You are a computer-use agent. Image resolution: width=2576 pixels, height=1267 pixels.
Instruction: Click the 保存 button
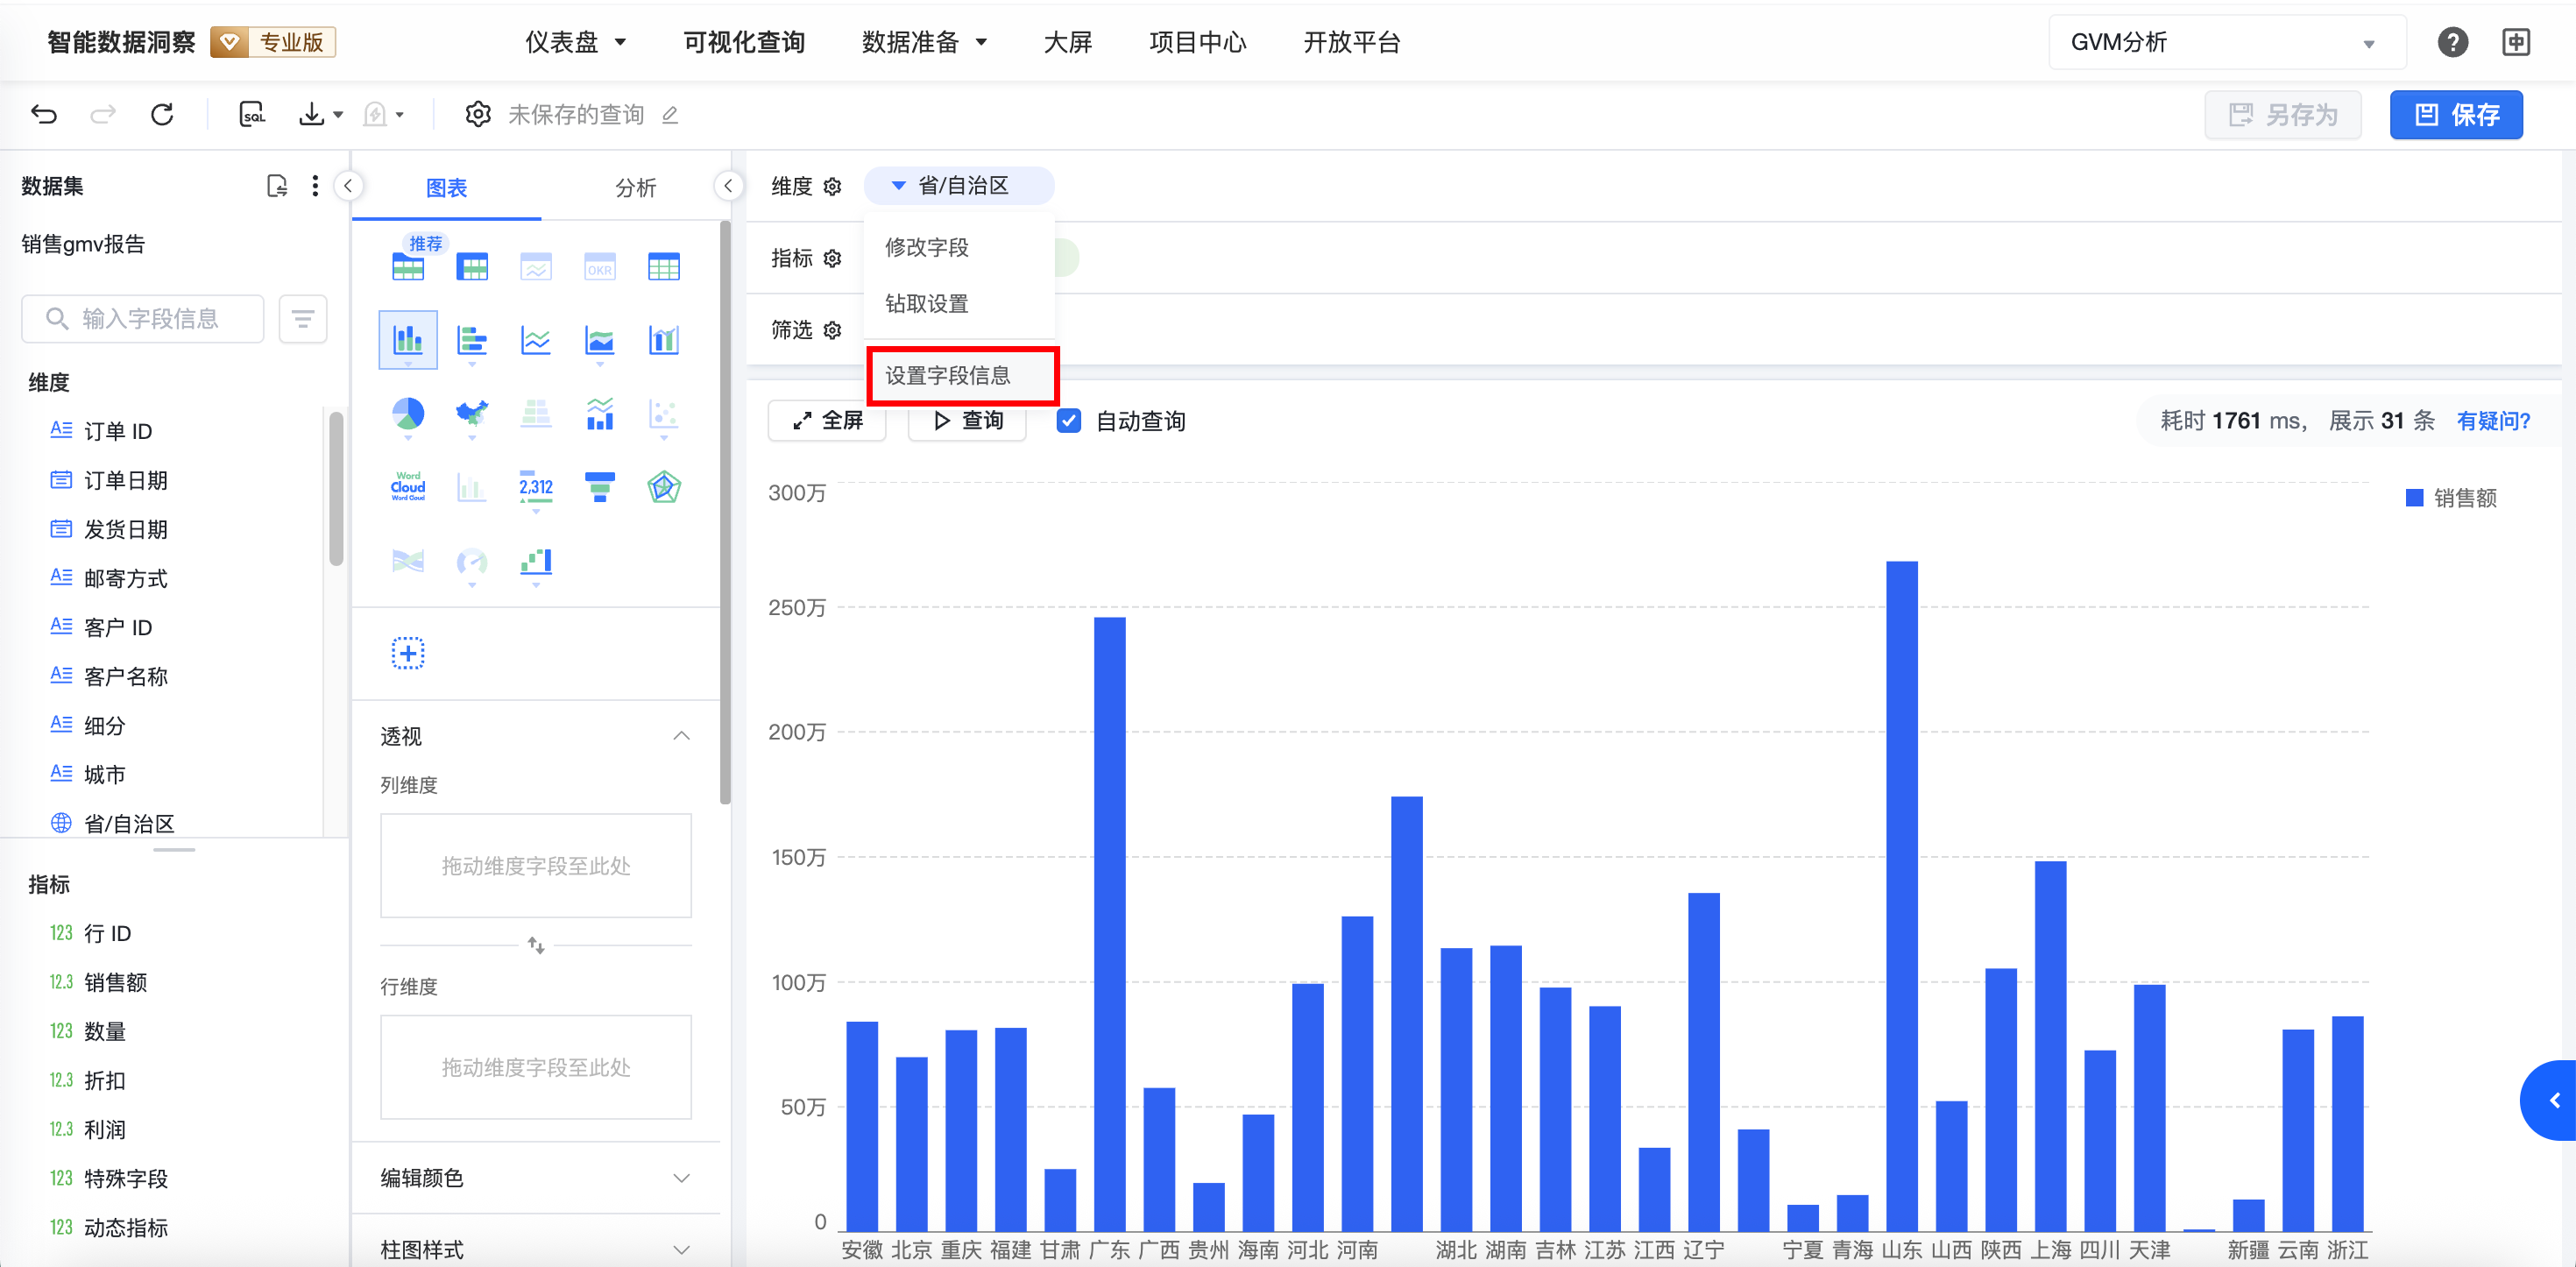coord(2455,115)
